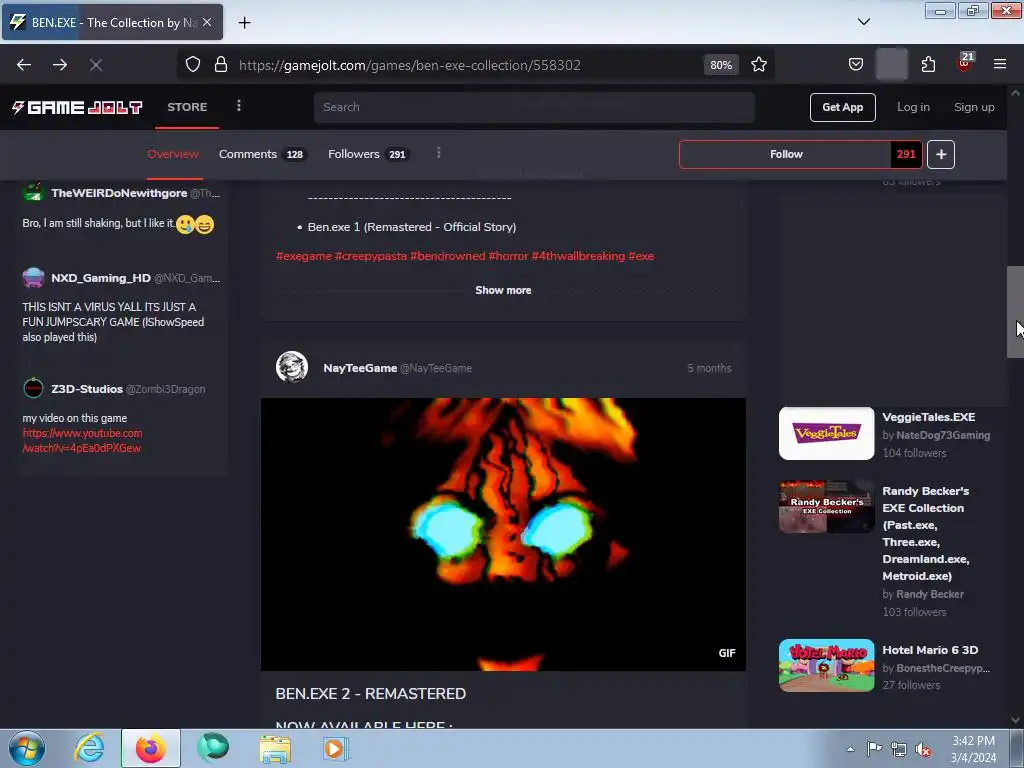Screen dimensions: 1024x768
Task: Click the #horror hashtag
Action: coord(508,256)
